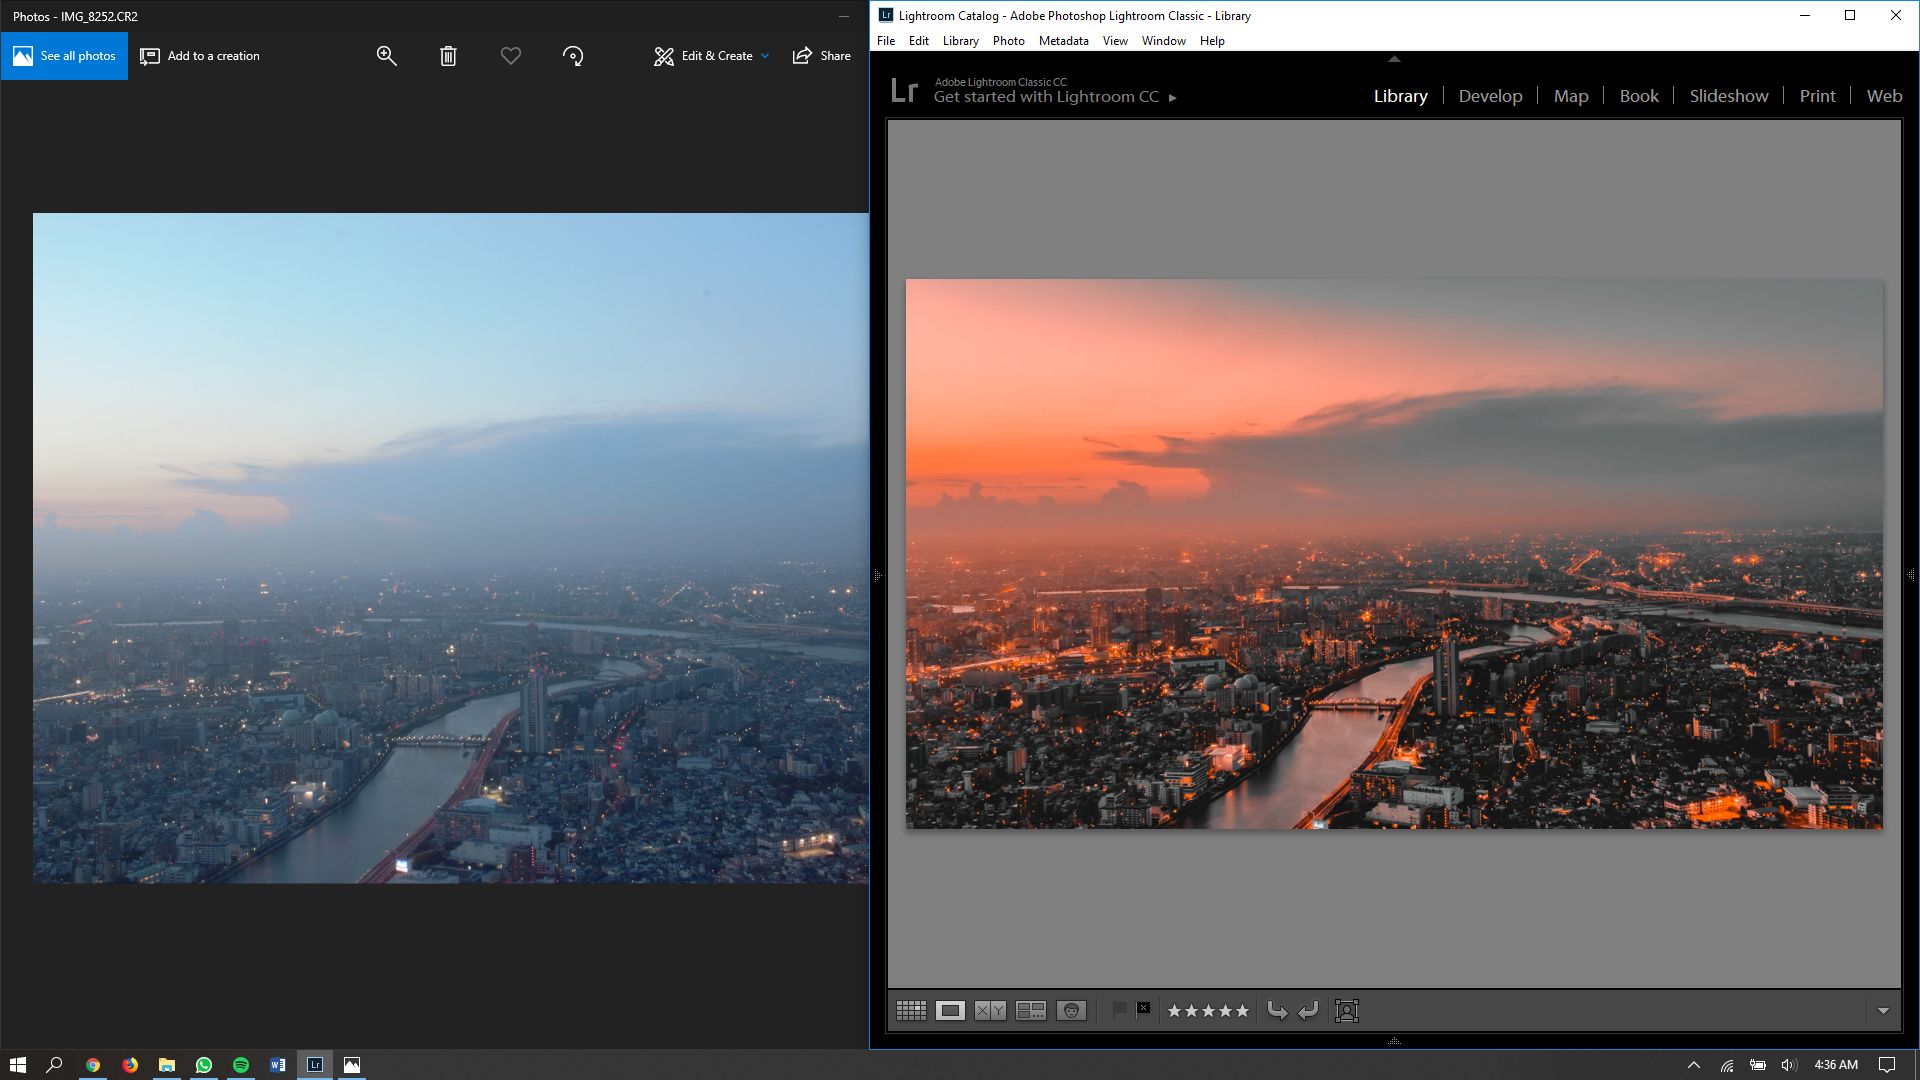Open Compare view in Lightroom
This screenshot has width=1920, height=1080.
(992, 1010)
